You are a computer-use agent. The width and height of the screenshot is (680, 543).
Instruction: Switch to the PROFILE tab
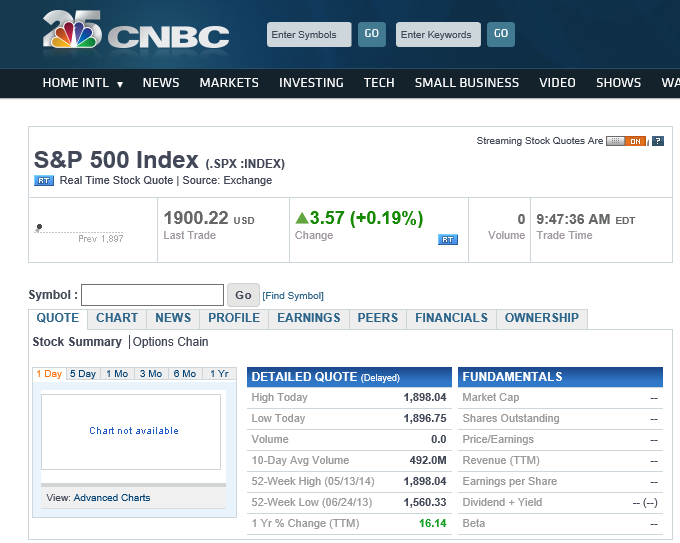pyautogui.click(x=234, y=318)
